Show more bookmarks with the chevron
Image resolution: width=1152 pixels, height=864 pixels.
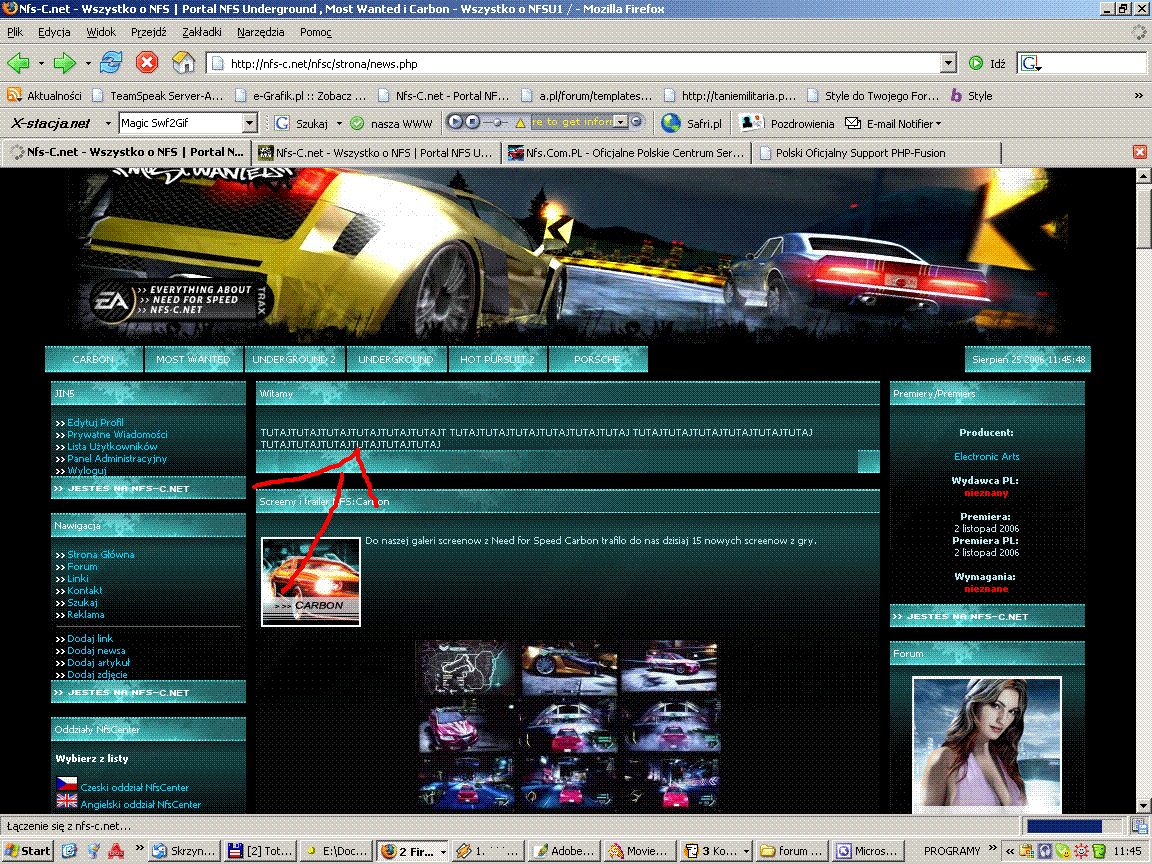click(x=1138, y=96)
